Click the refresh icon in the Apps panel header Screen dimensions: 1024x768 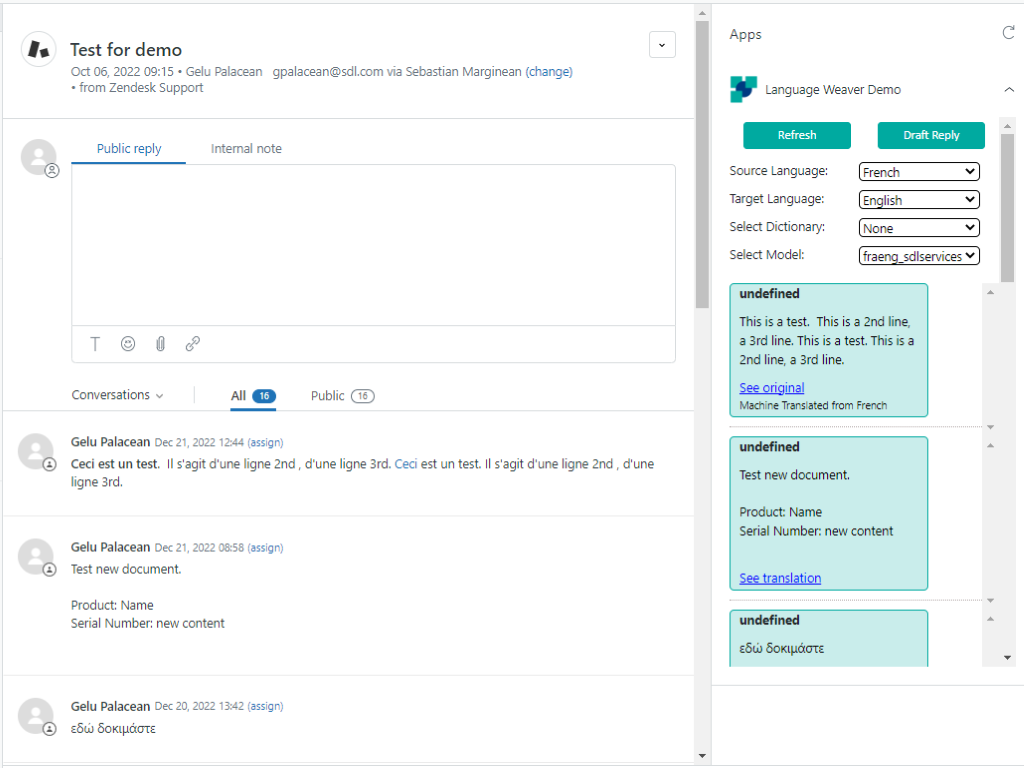point(1008,31)
